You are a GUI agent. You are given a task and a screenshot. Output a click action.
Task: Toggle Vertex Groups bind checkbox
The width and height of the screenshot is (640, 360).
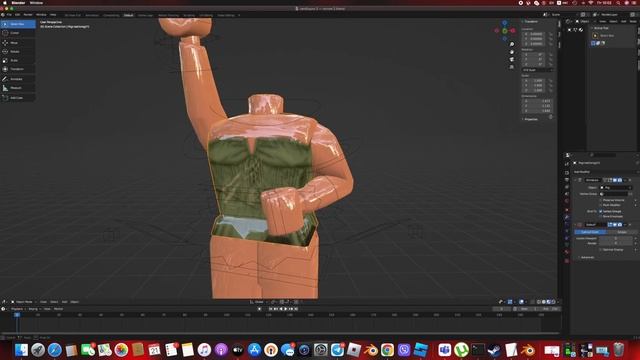pyautogui.click(x=601, y=211)
